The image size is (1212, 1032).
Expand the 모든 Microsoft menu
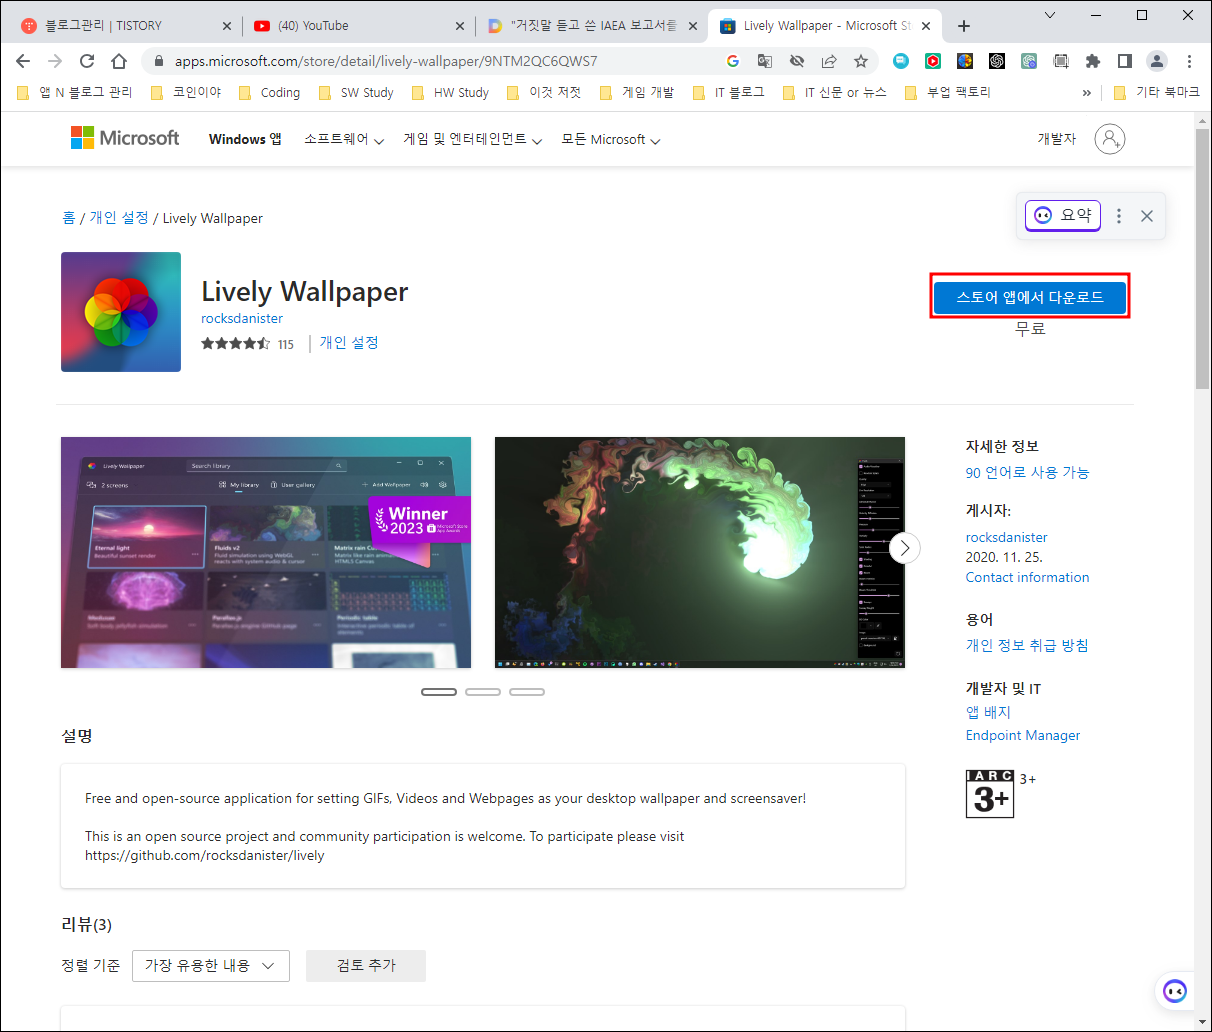(611, 139)
